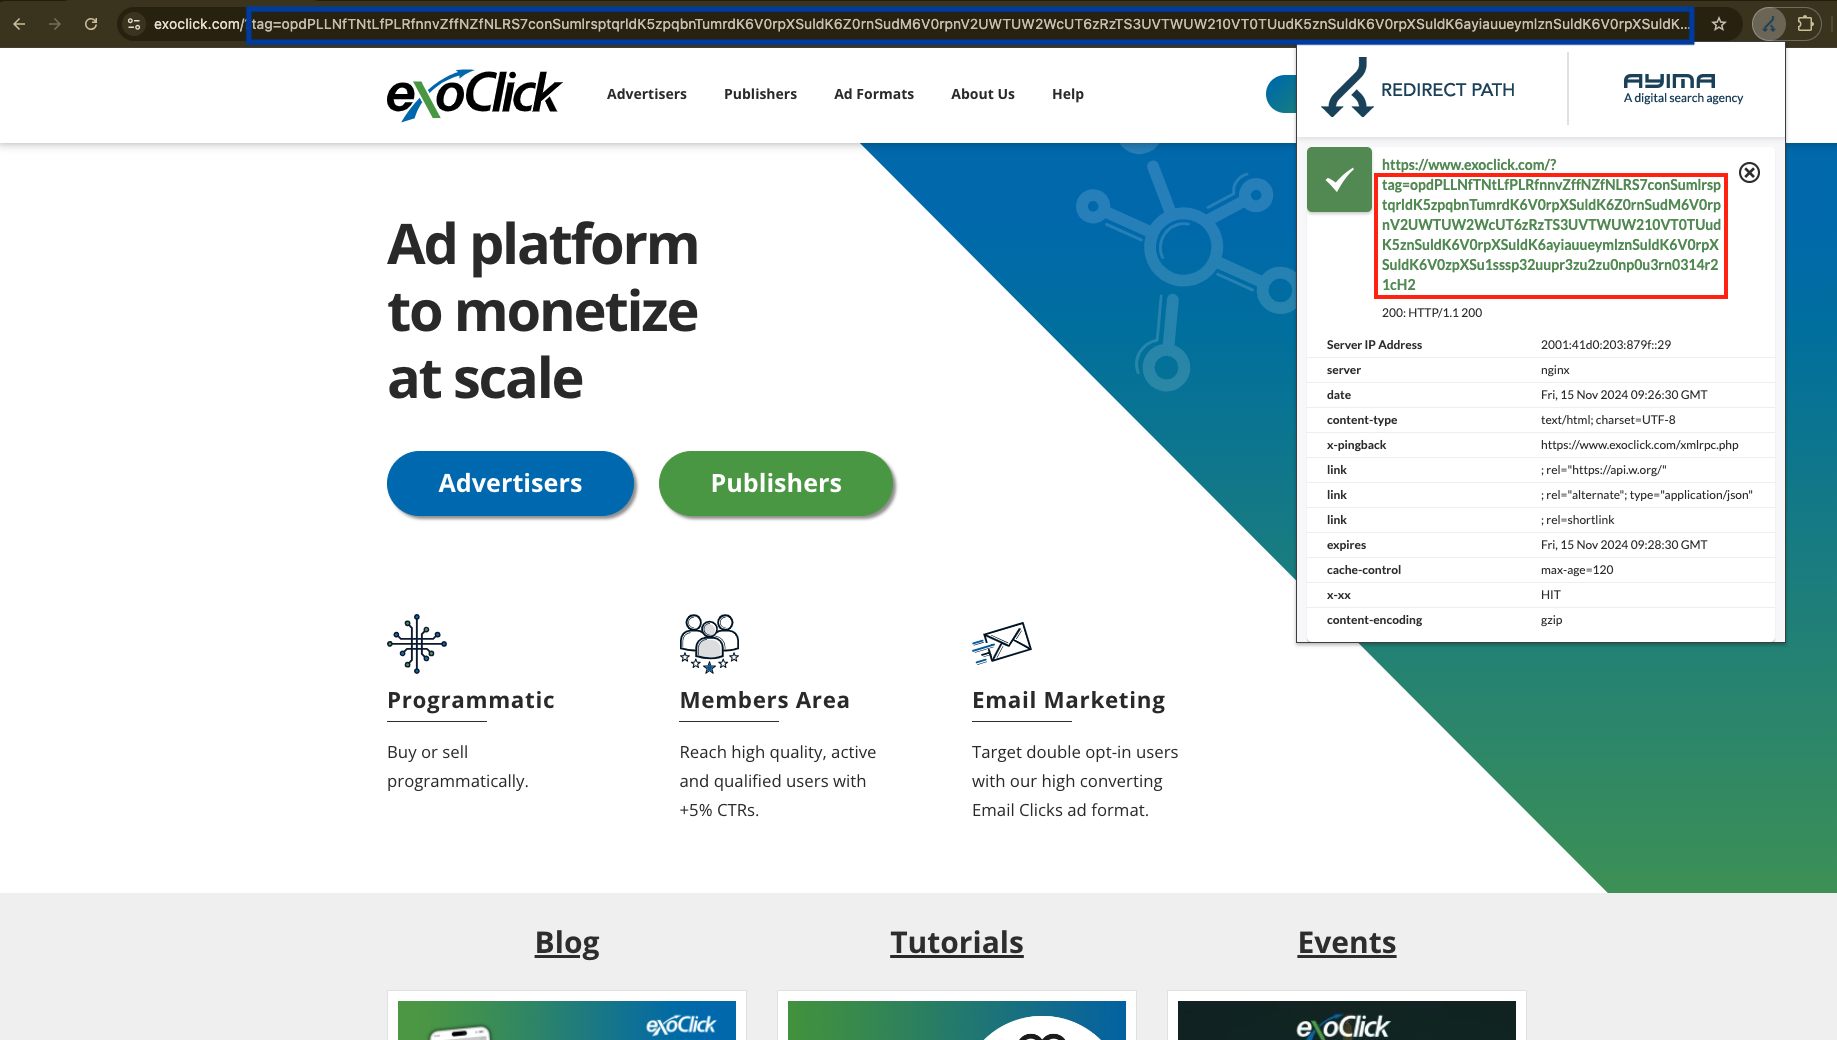1837x1040 pixels.
Task: Select the About Us menu item
Action: 982,94
